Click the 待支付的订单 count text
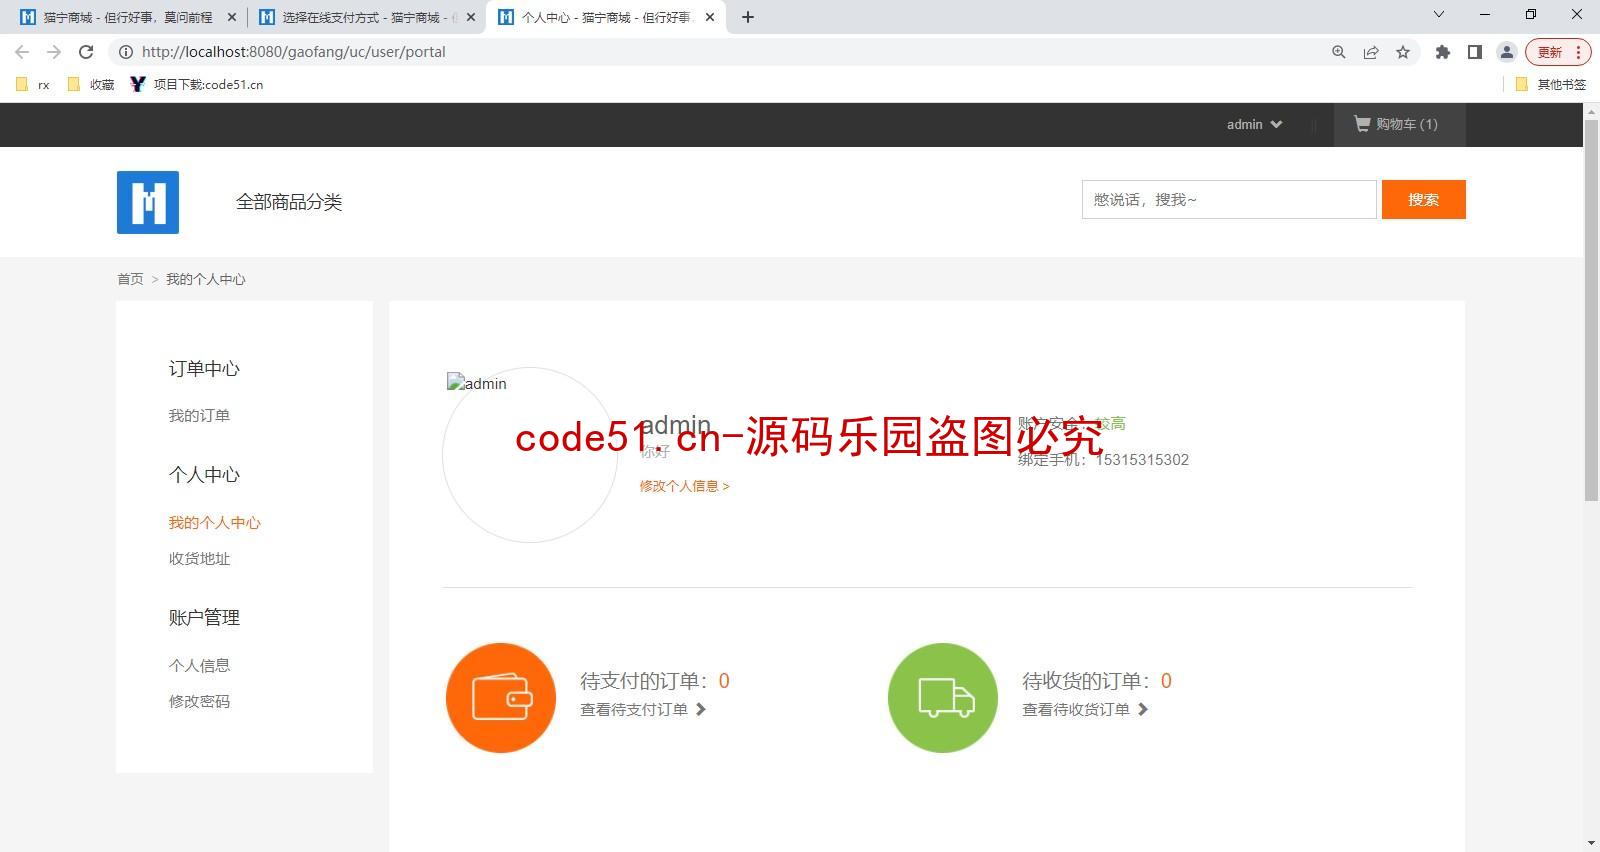Viewport: 1600px width, 852px height. [x=655, y=681]
